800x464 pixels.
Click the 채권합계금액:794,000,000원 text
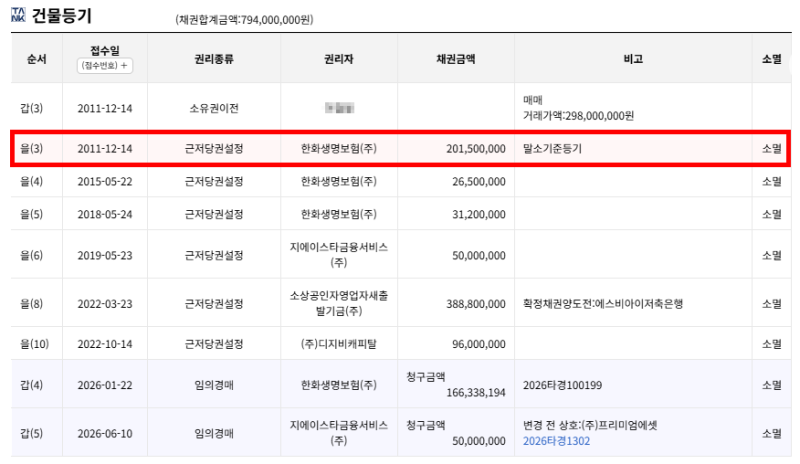(244, 20)
